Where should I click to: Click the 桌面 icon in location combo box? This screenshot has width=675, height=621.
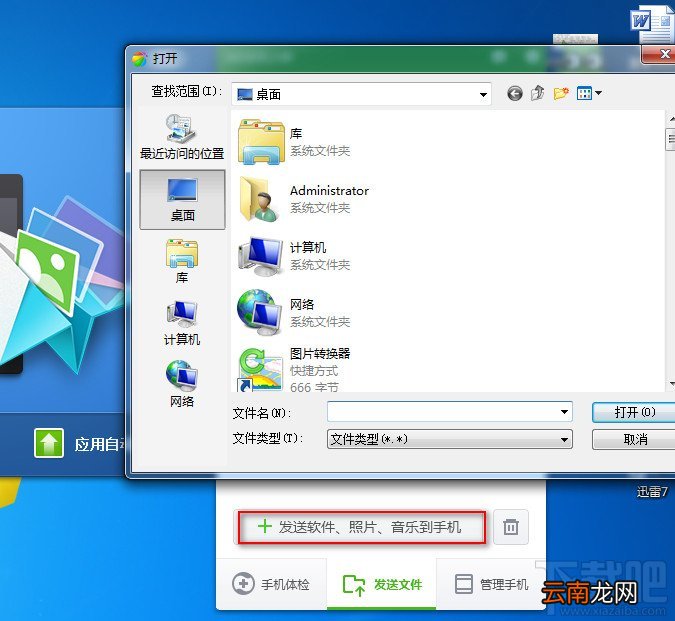[x=245, y=94]
